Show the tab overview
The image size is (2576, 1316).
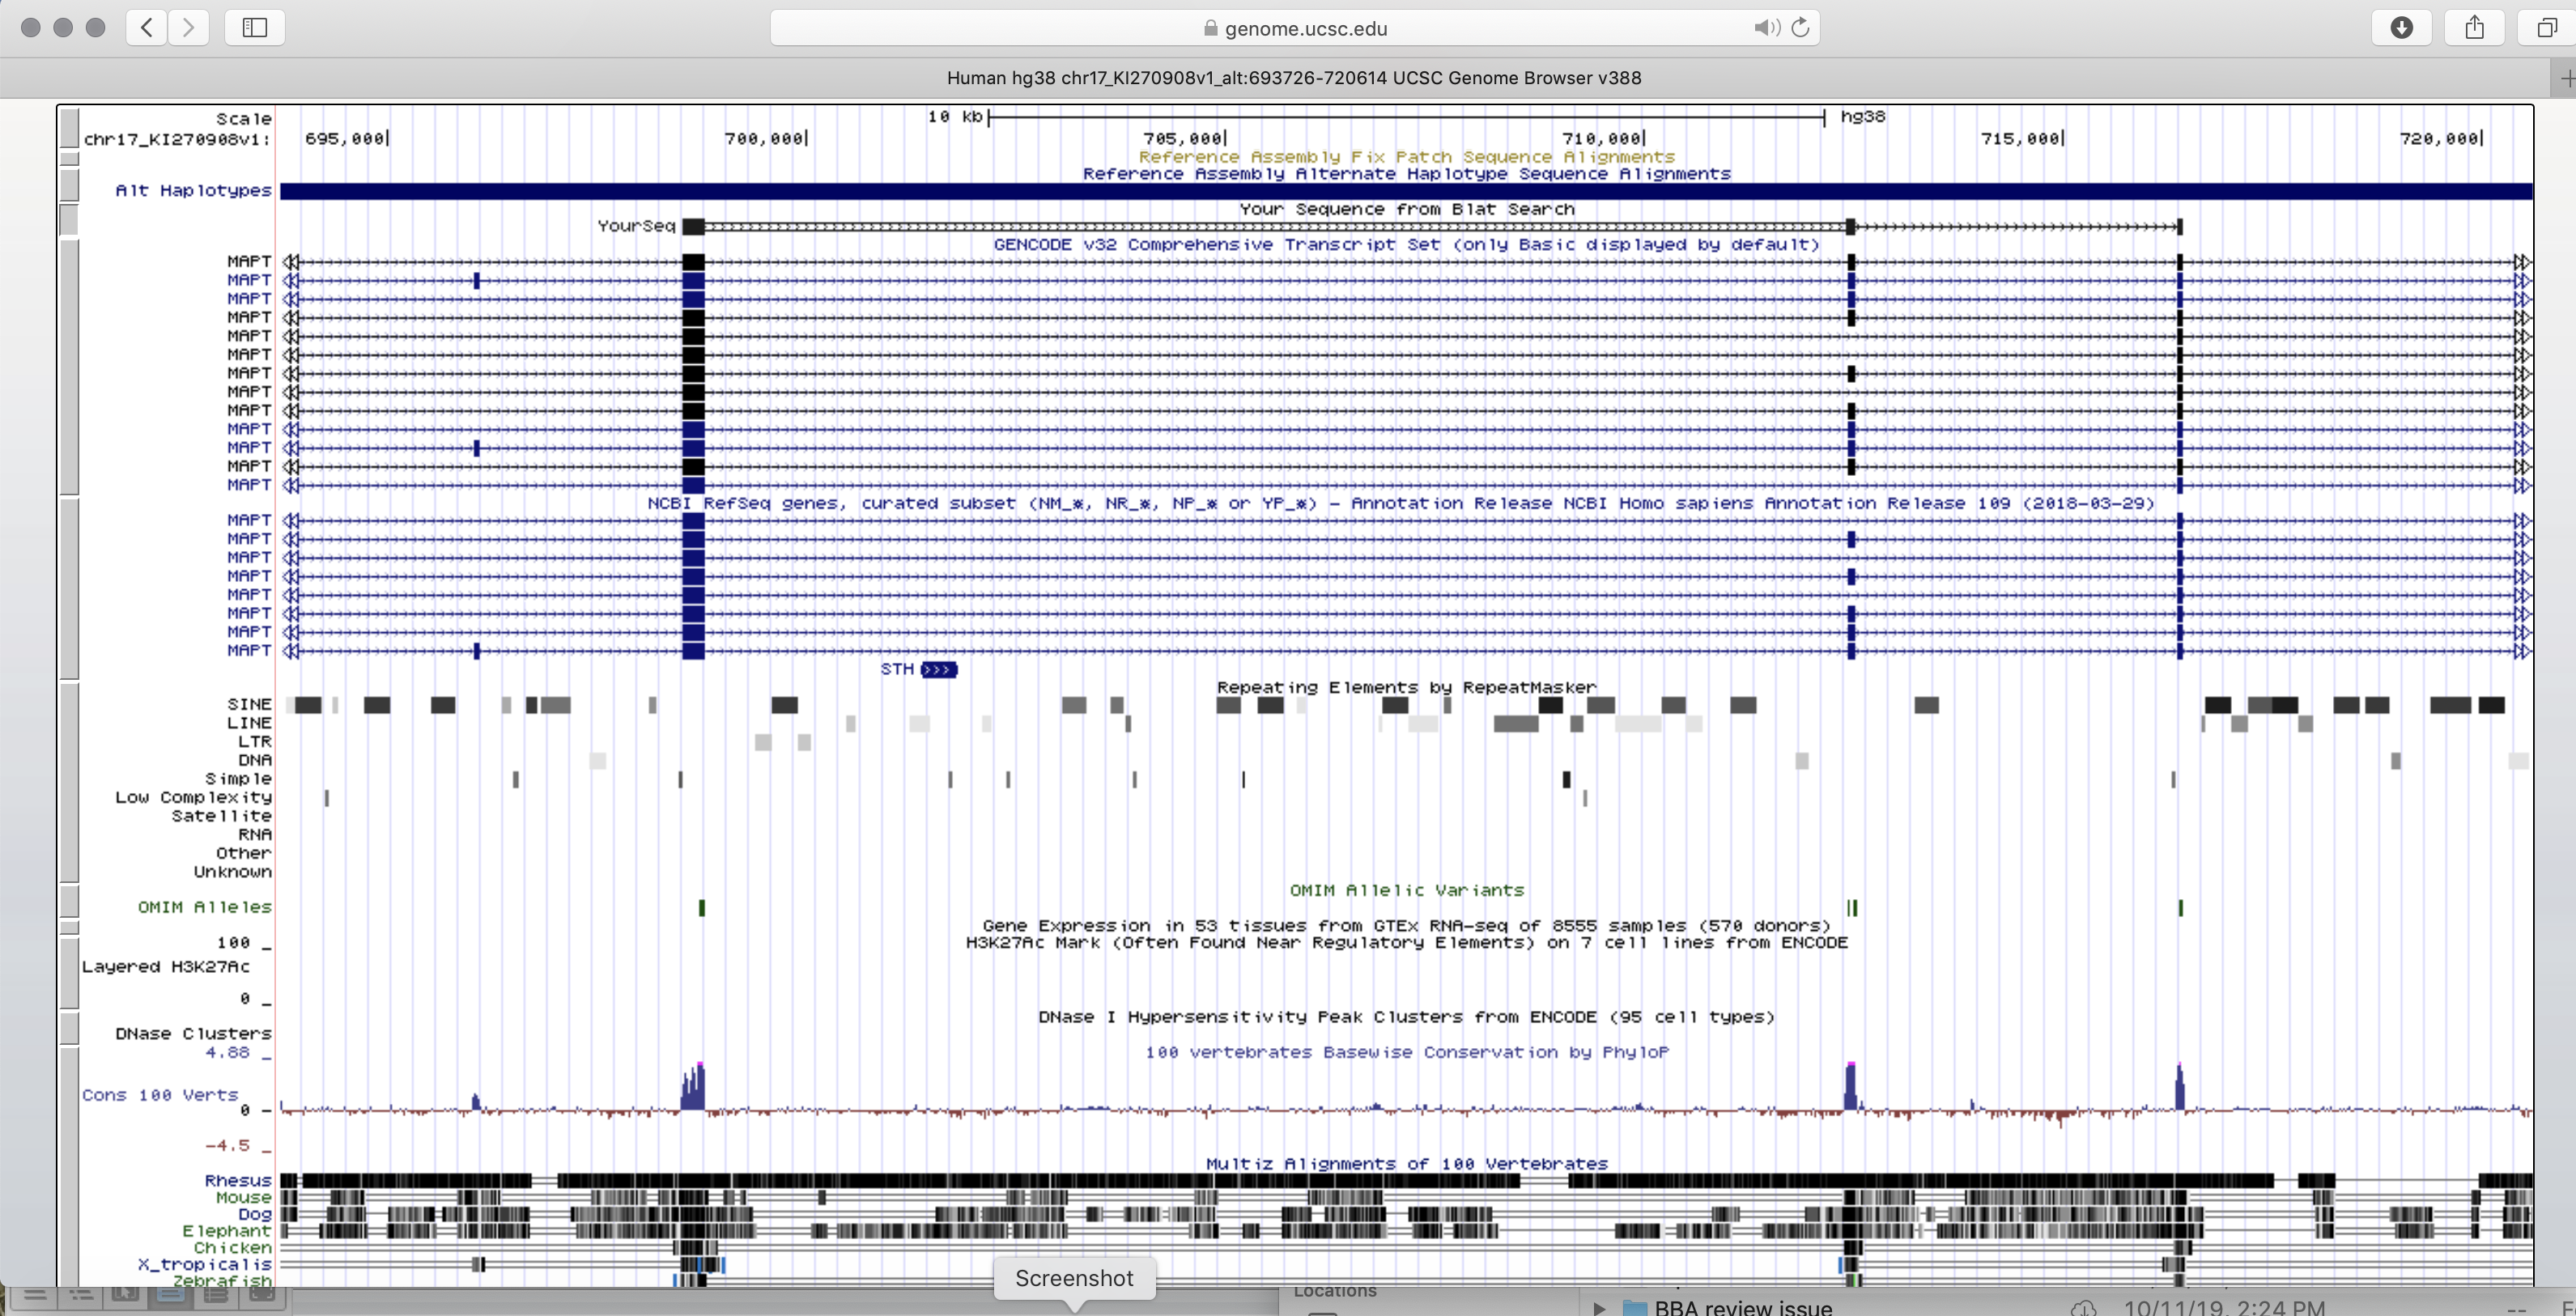pyautogui.click(x=2546, y=27)
